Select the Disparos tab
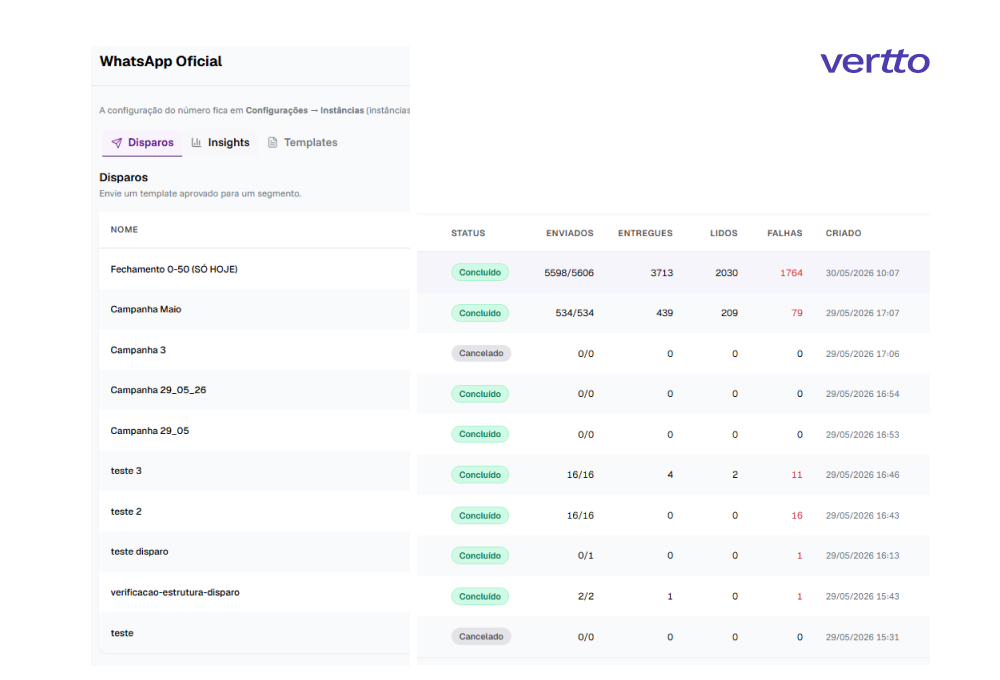Screen dimensions: 1000x680 coord(142,143)
